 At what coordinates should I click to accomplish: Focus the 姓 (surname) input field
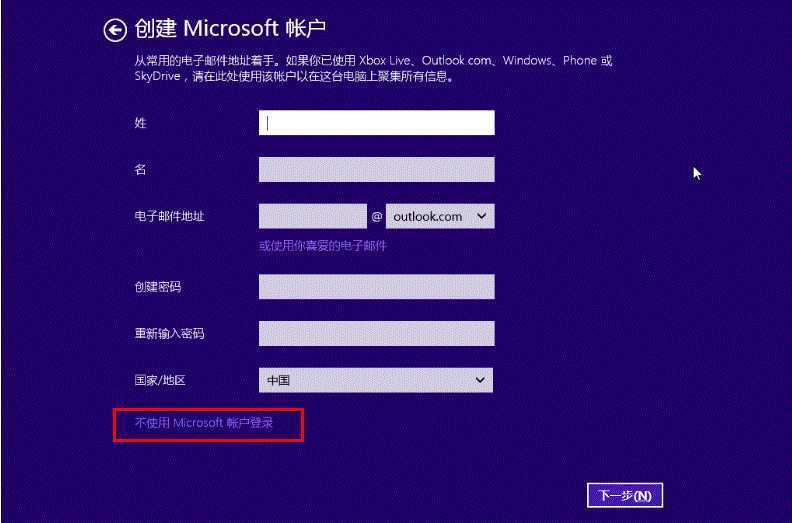click(x=377, y=123)
